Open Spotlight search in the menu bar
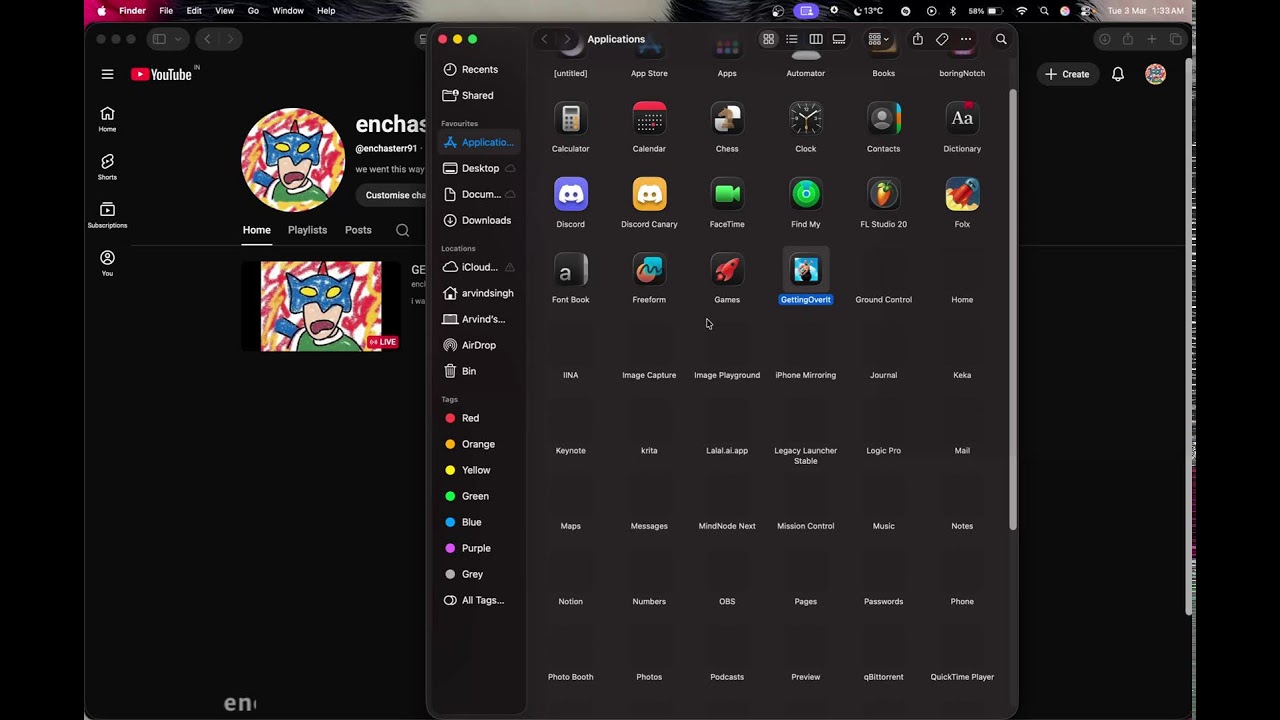Image resolution: width=1280 pixels, height=720 pixels. [x=1044, y=11]
